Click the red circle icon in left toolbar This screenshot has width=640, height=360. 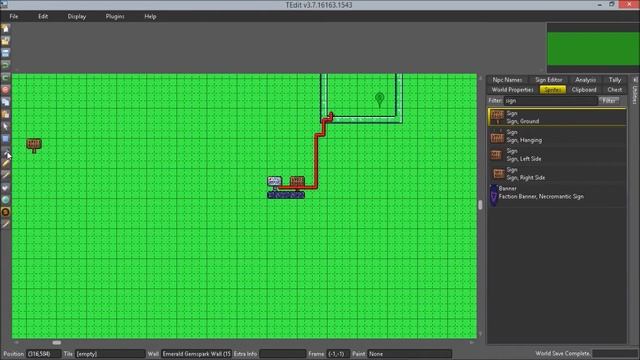(6, 90)
